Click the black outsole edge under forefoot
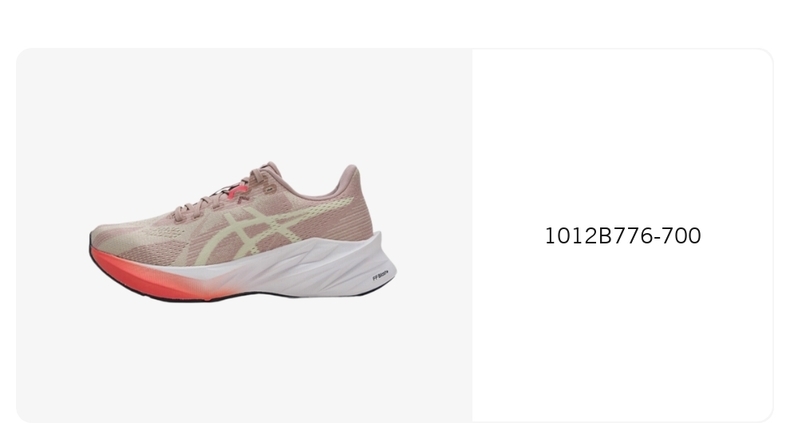Screen dimensions: 790x423 [151, 295]
